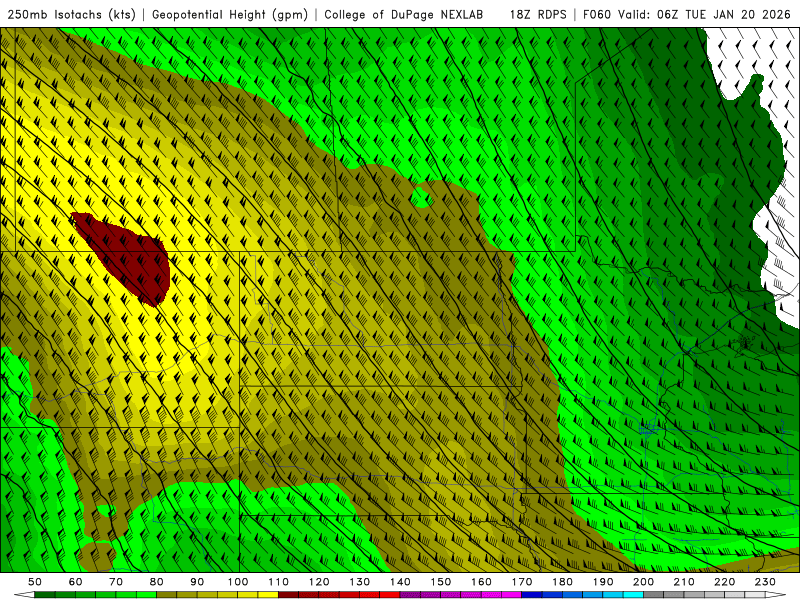Click the left arrow end of colorbar

click(x=24, y=595)
